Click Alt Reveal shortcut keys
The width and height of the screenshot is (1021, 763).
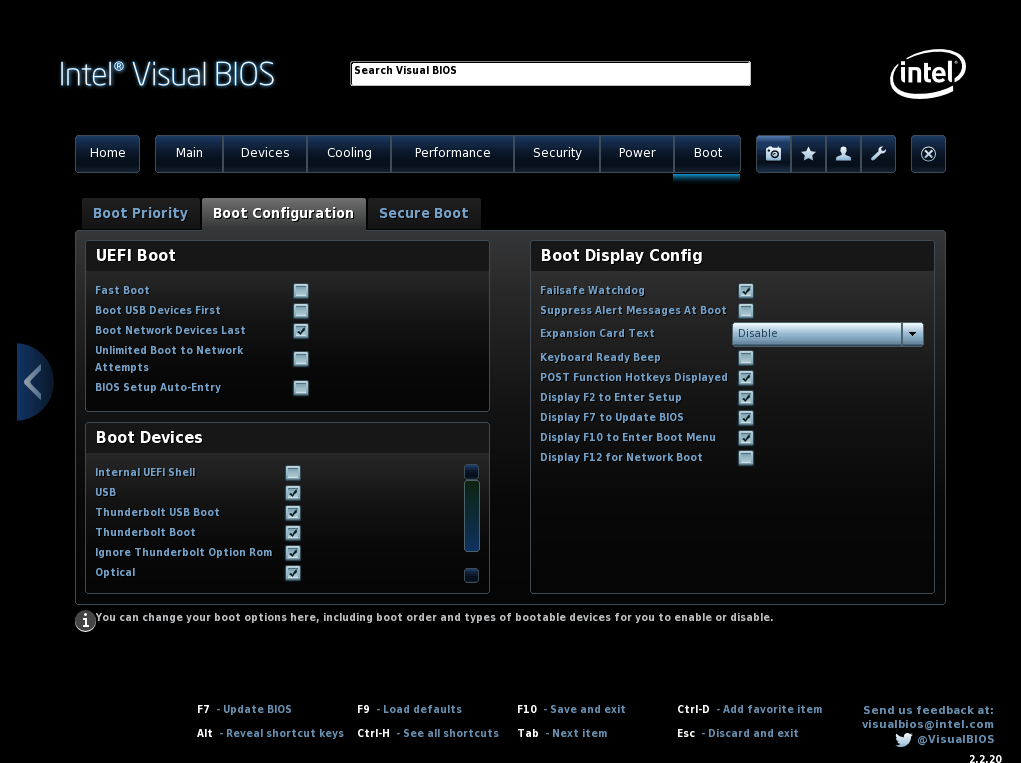[270, 734]
